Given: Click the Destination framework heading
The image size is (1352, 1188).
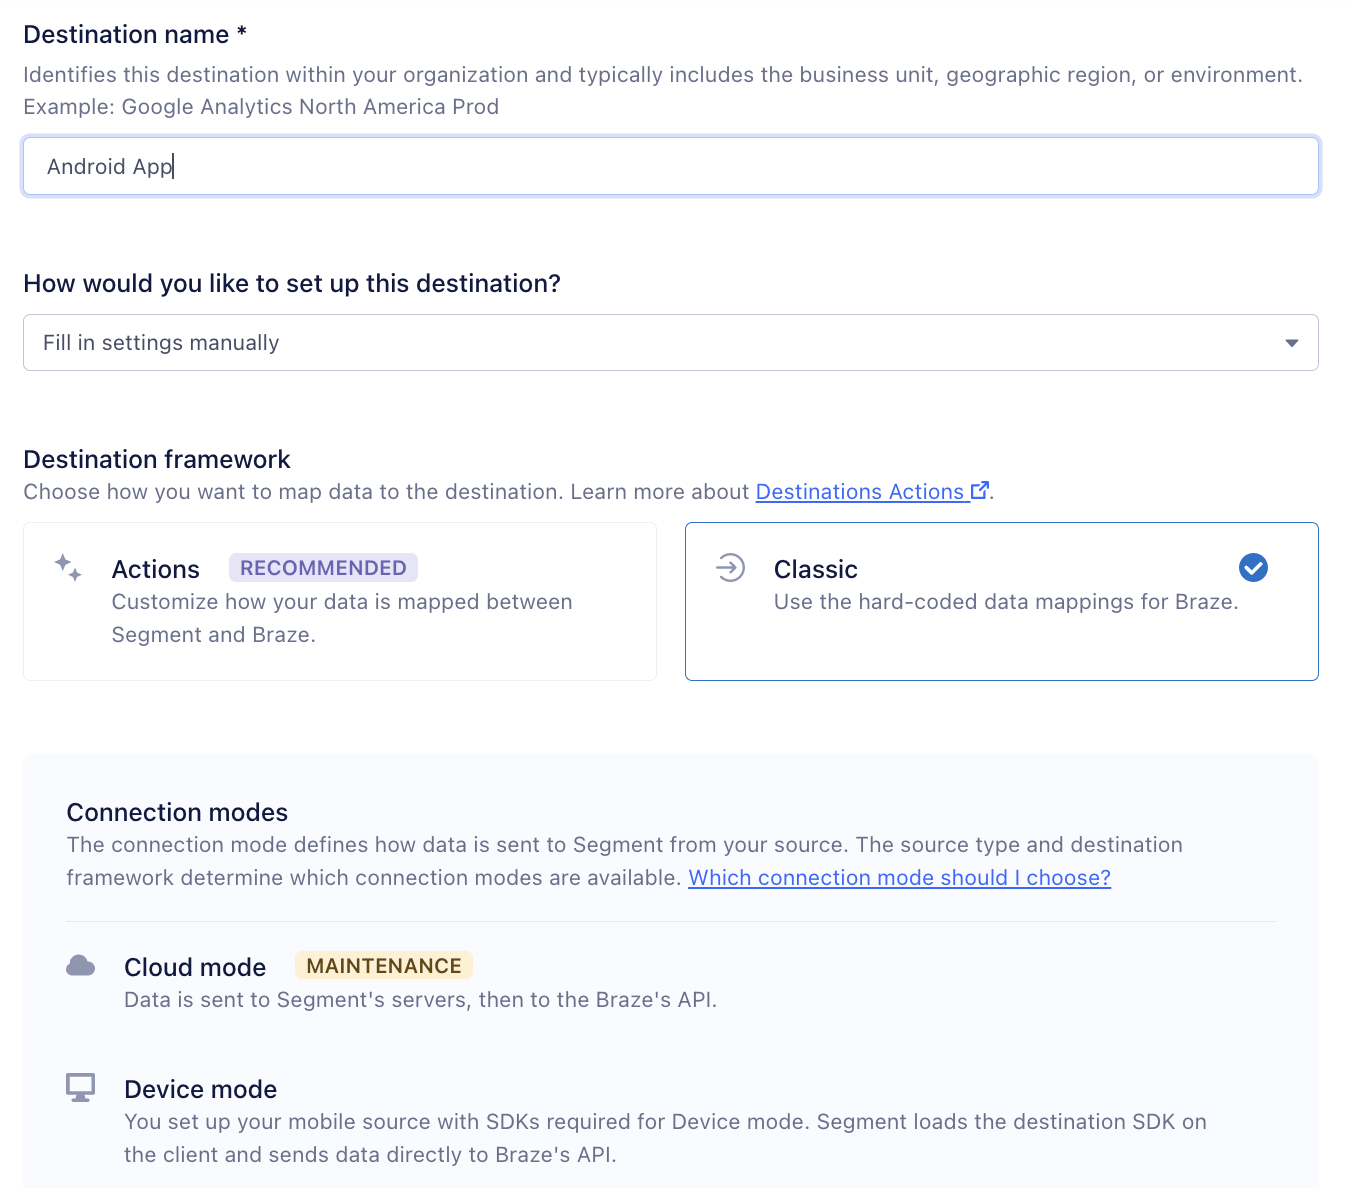Looking at the screenshot, I should click(157, 459).
